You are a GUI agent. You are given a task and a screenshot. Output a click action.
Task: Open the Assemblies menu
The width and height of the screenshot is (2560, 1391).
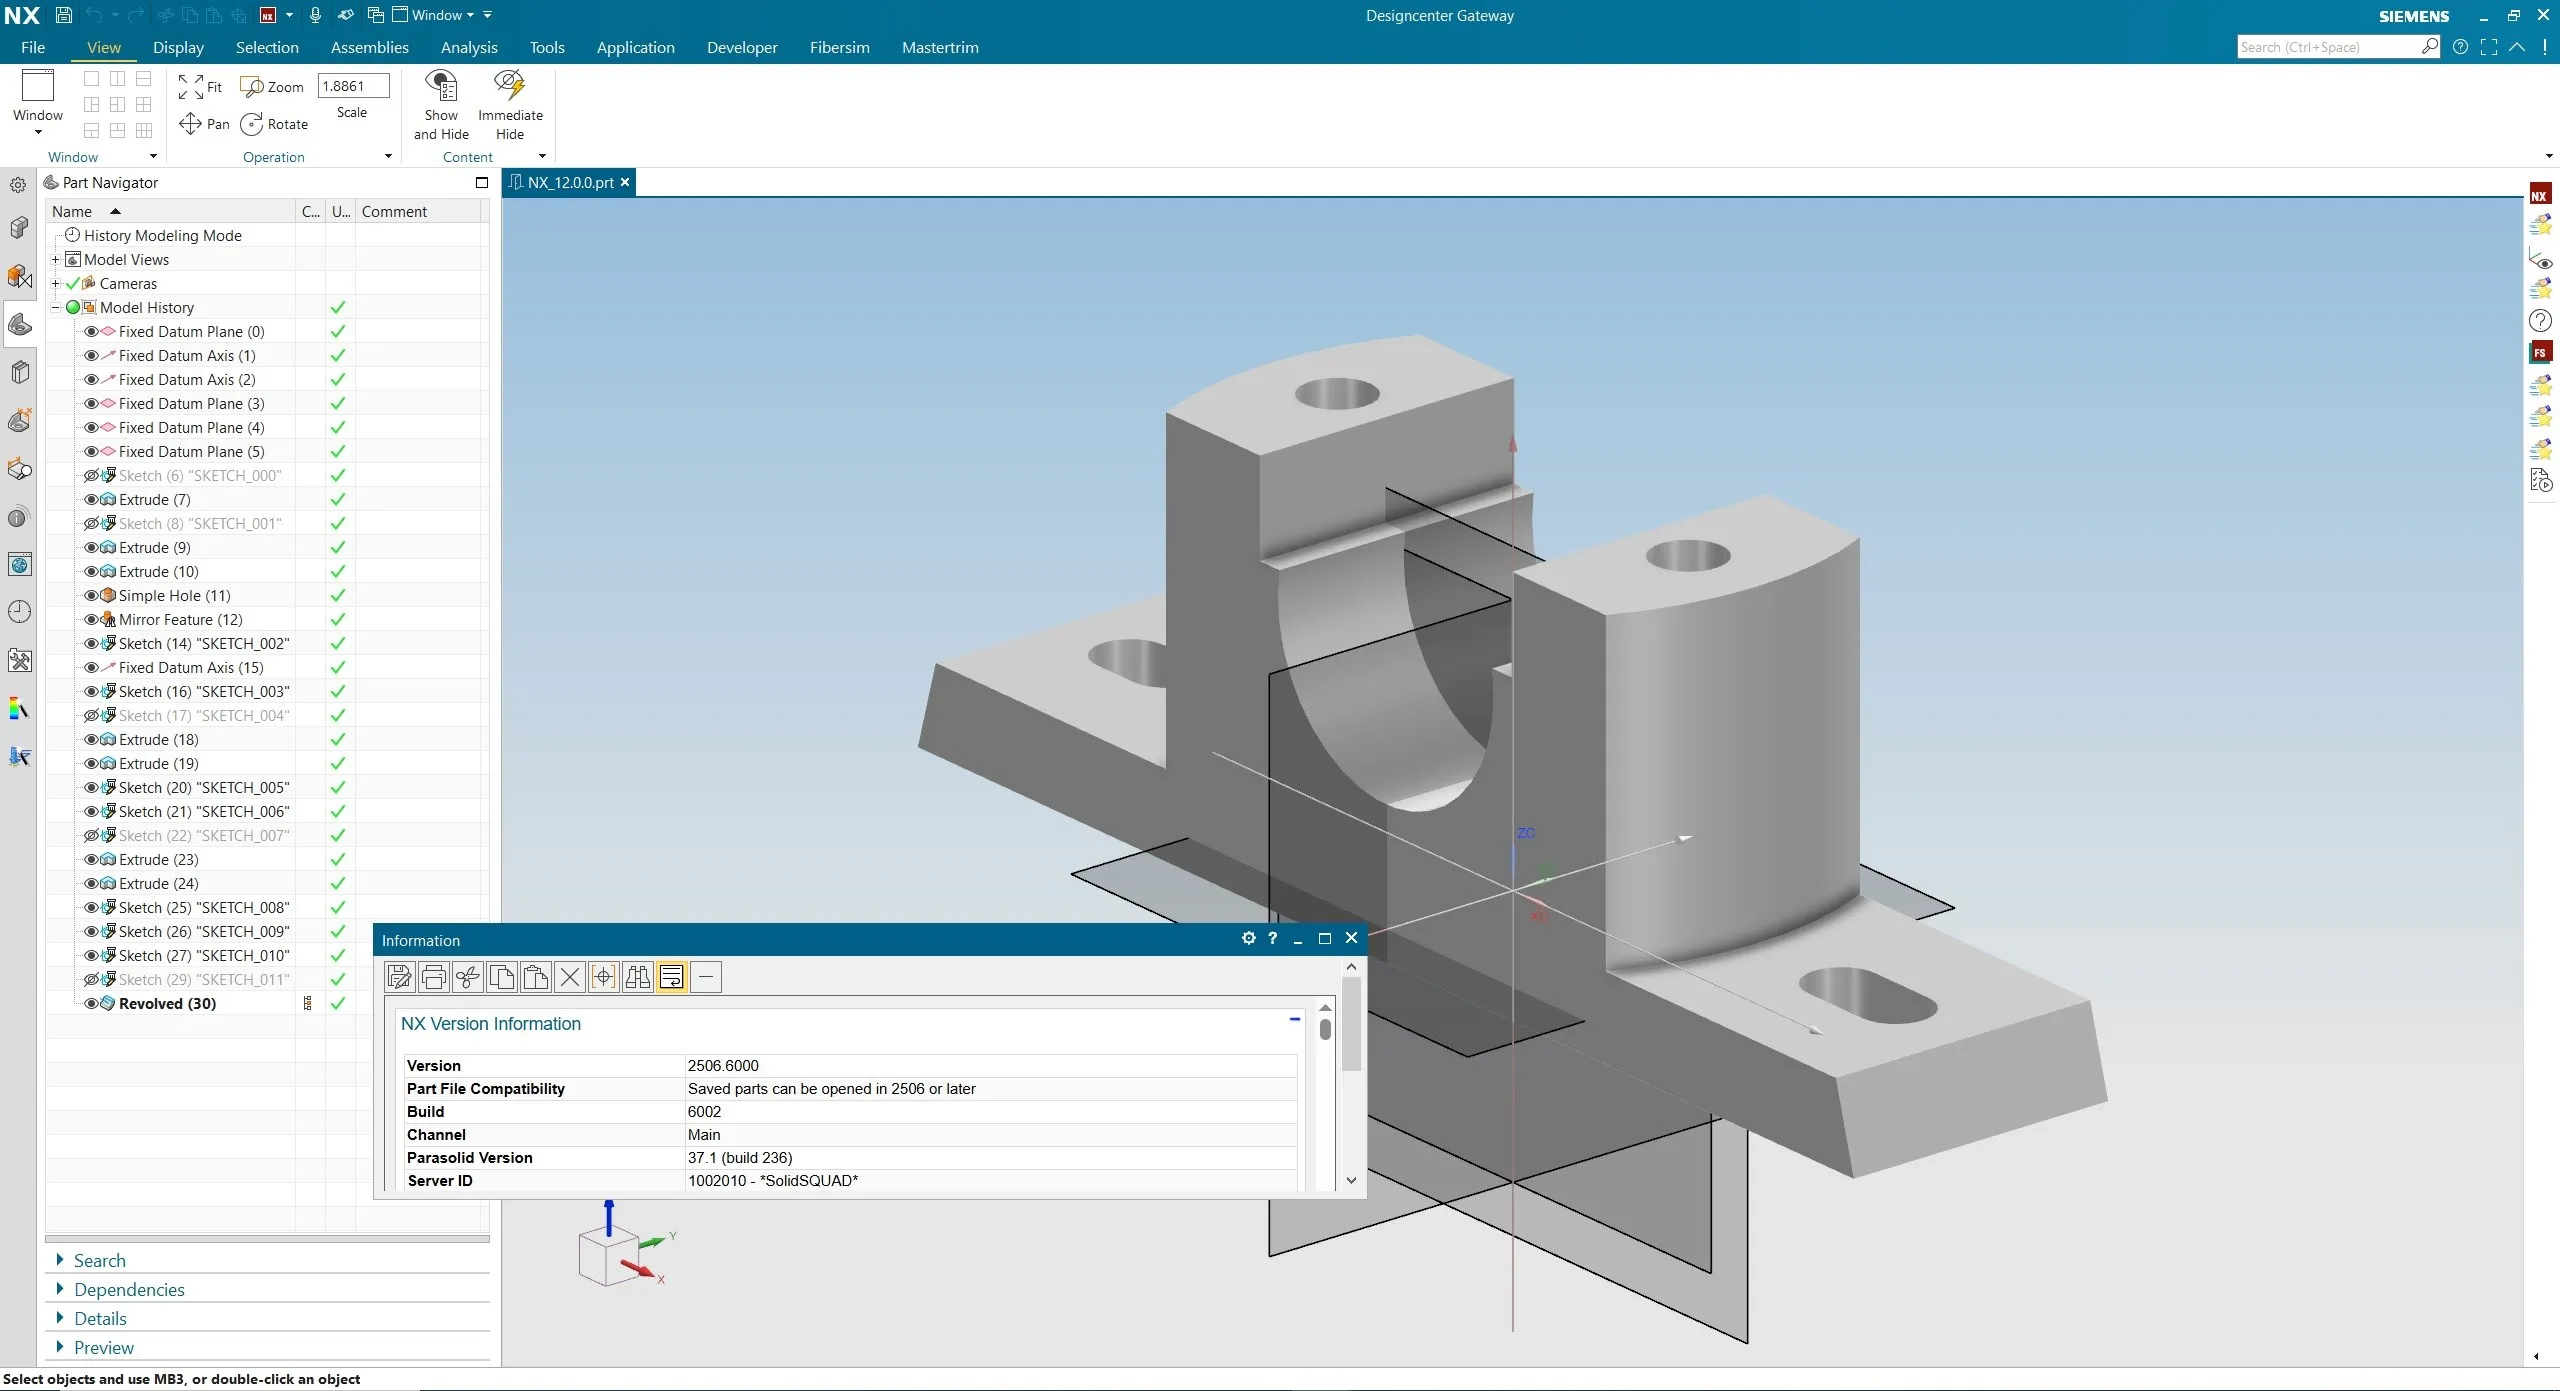pyautogui.click(x=369, y=47)
